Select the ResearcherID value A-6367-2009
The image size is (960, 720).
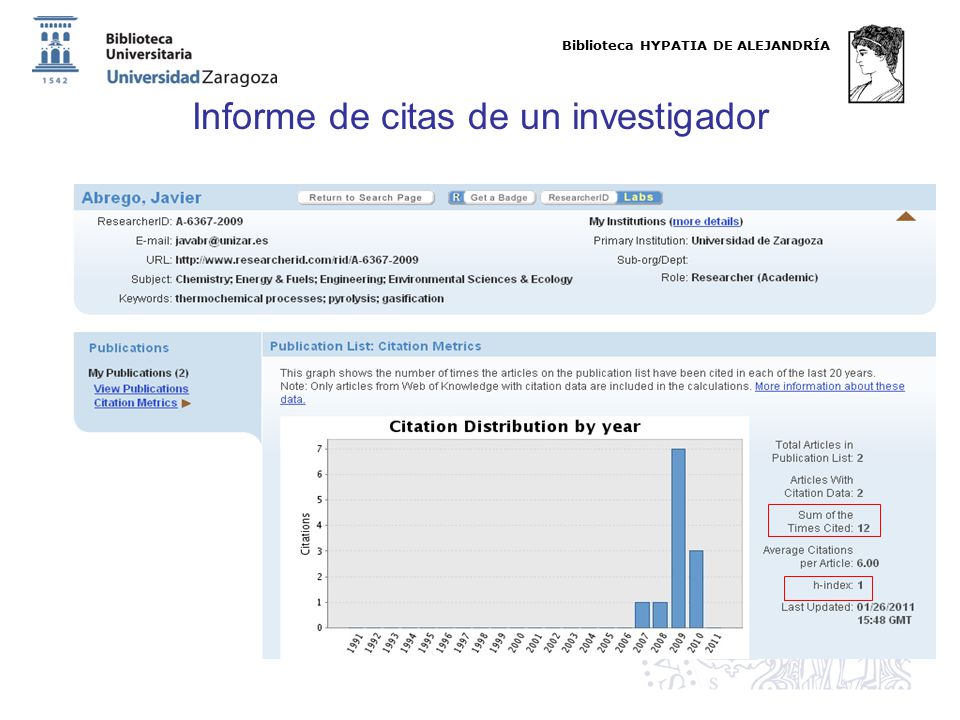point(209,222)
